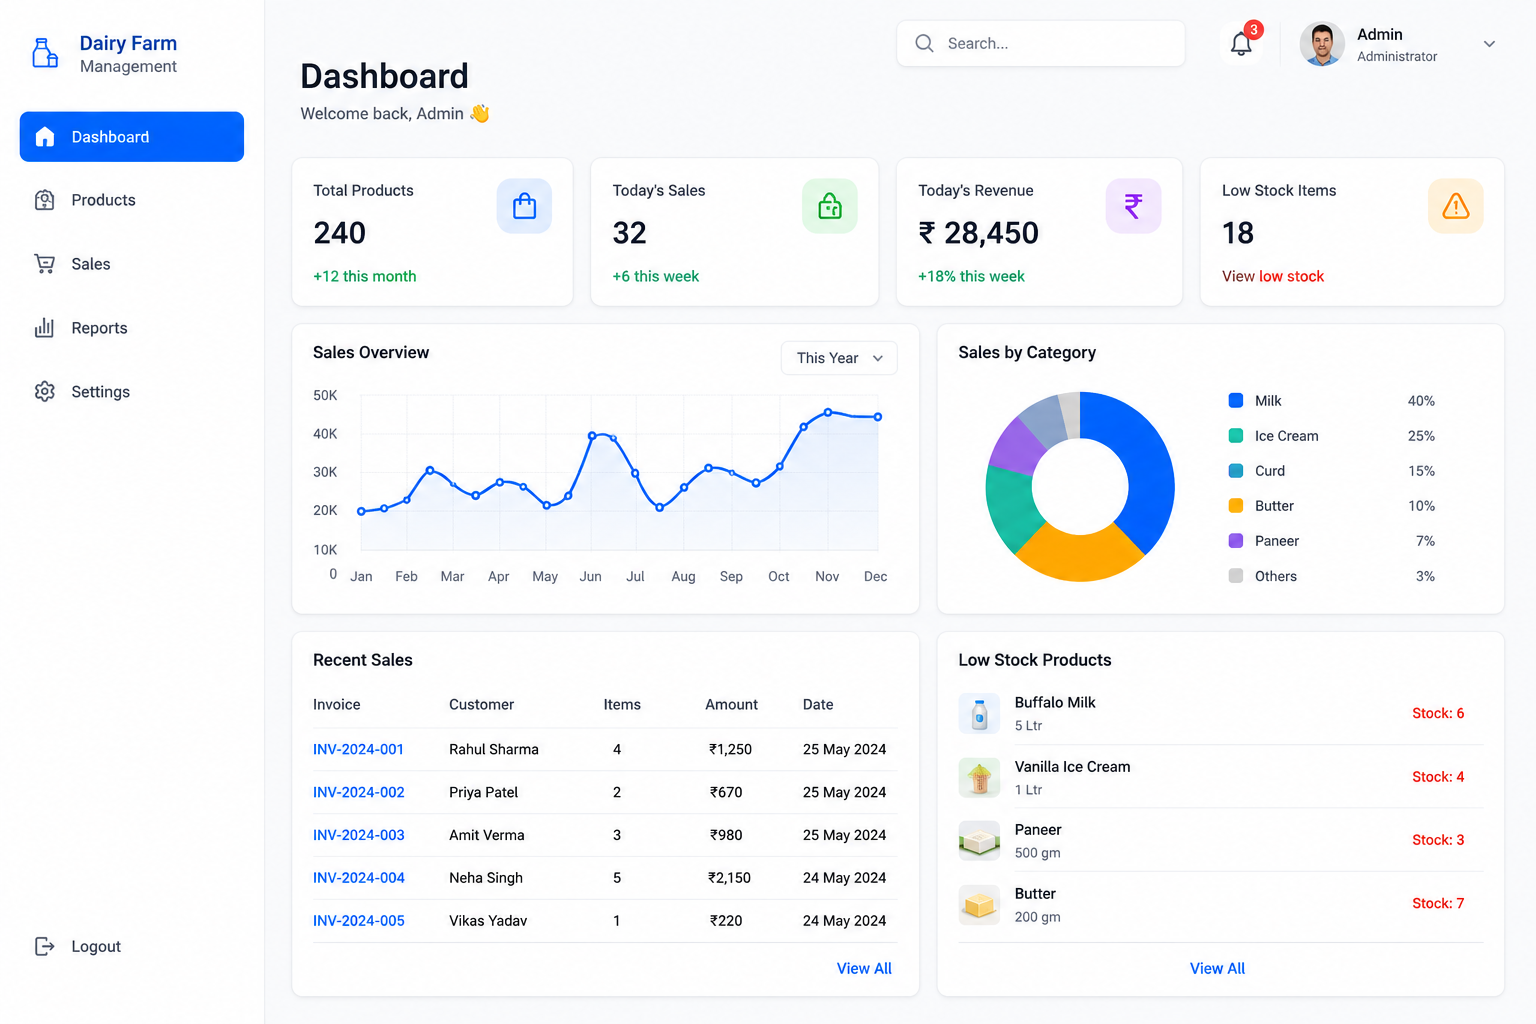The width and height of the screenshot is (1536, 1024).
Task: Click the amount ₹2,150
Action: [x=730, y=878]
